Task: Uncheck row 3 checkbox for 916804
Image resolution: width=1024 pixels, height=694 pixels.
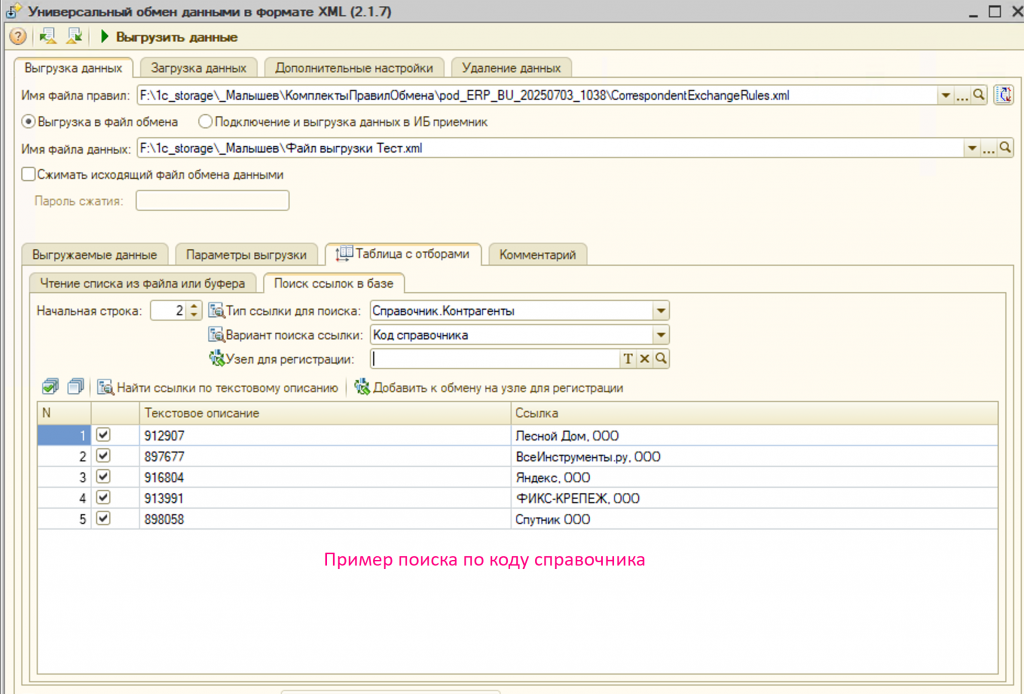Action: tap(103, 477)
